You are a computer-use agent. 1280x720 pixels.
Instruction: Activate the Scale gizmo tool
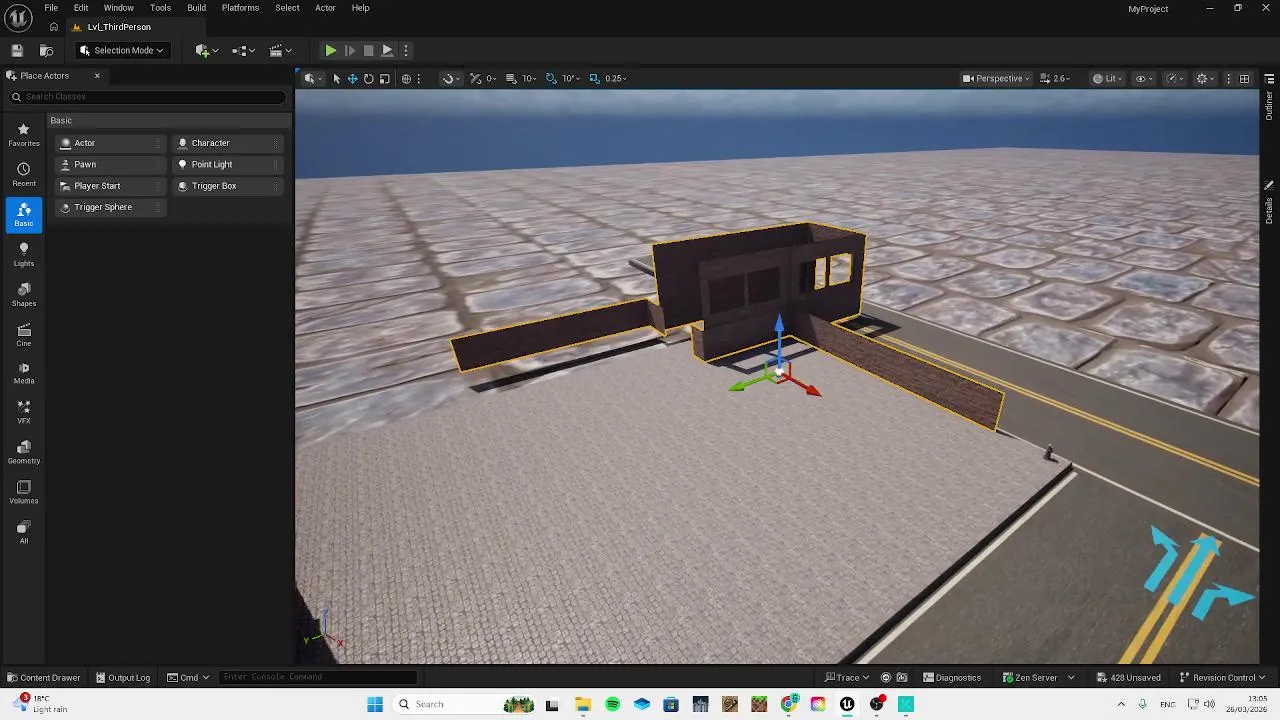tap(384, 78)
